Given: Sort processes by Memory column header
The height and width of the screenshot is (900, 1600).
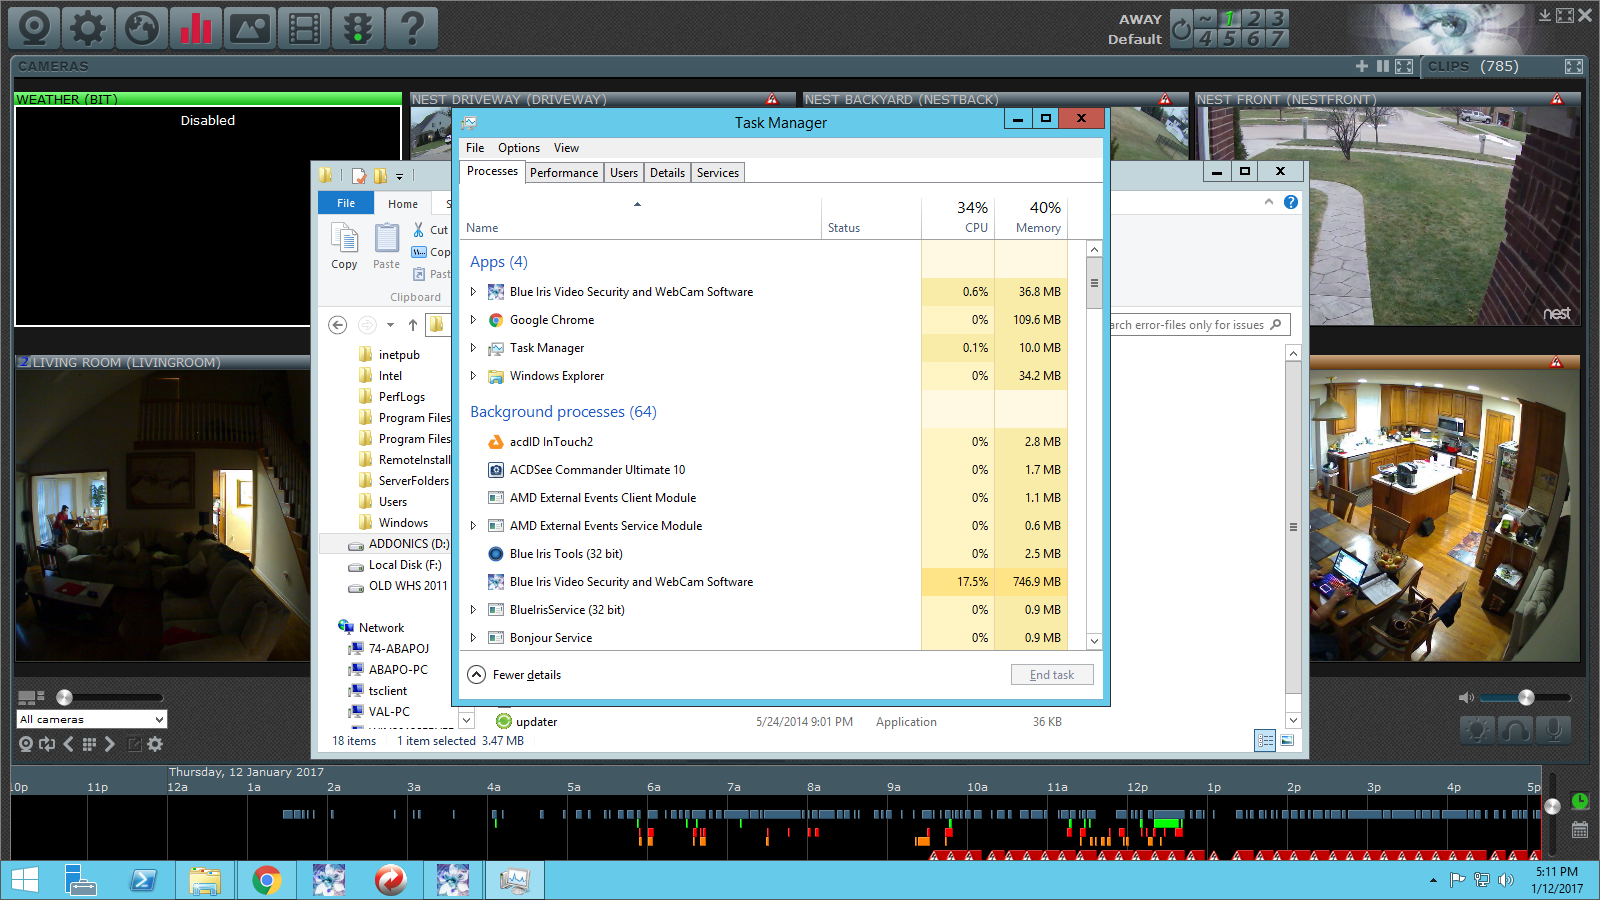Looking at the screenshot, I should pyautogui.click(x=1031, y=217).
